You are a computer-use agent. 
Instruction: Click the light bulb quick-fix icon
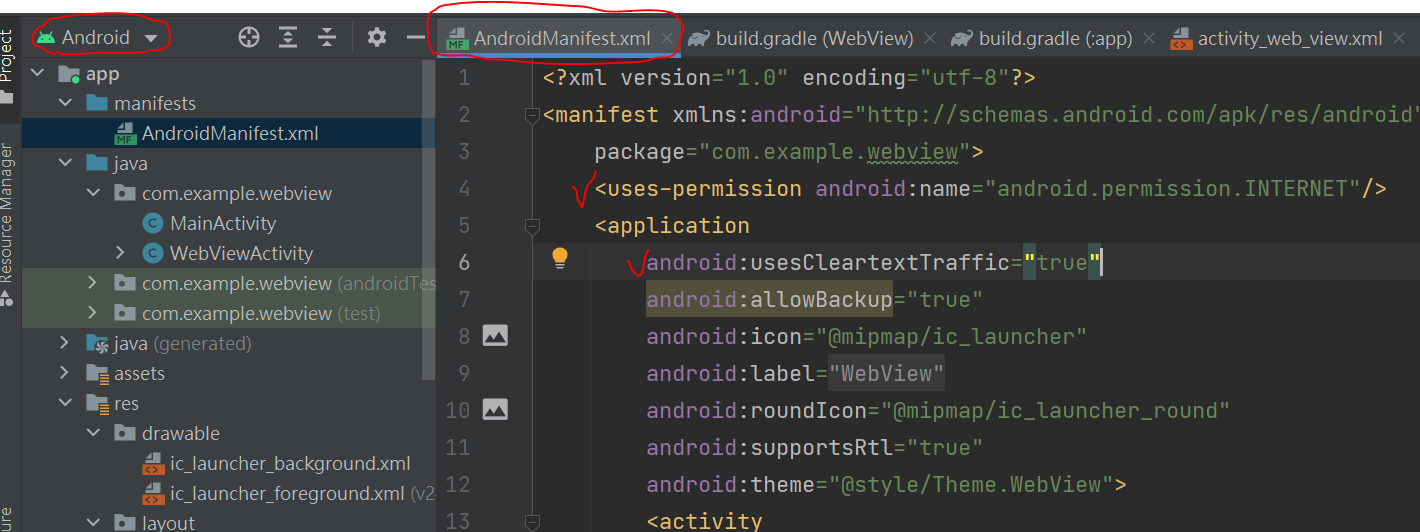pyautogui.click(x=560, y=259)
